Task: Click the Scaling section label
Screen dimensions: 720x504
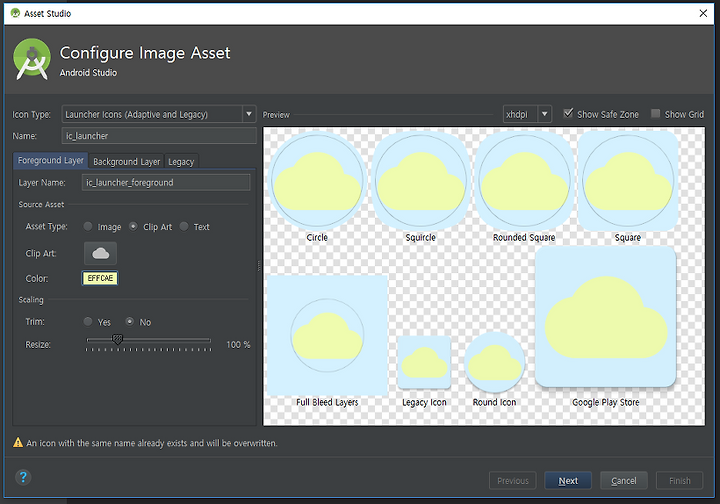Action: 31,300
